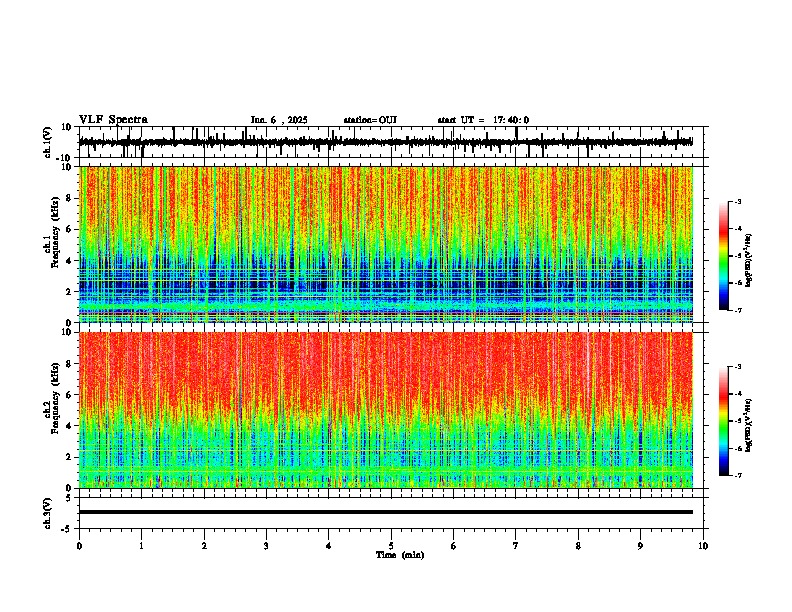
Task: Click time axis tick label "4"
Action: (329, 546)
